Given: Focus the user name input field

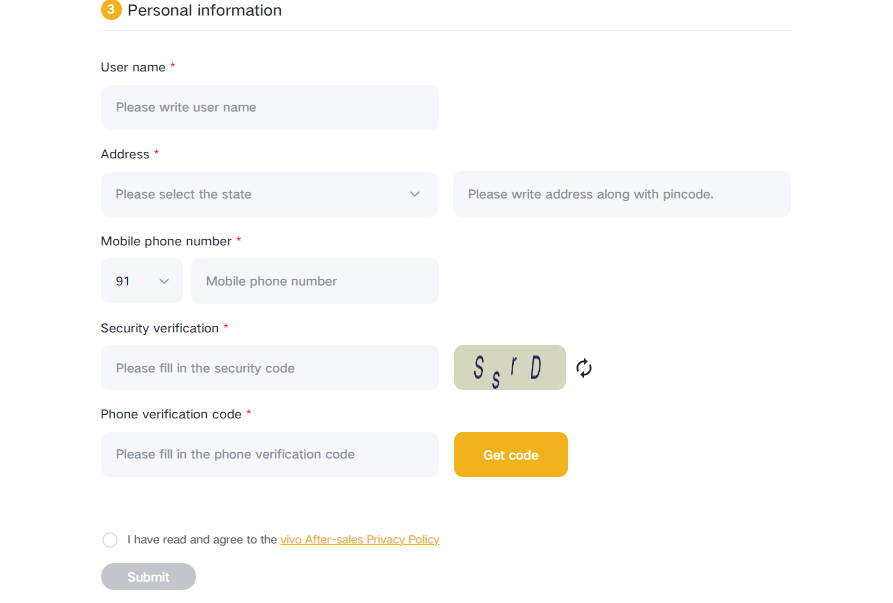Looking at the screenshot, I should pos(269,107).
